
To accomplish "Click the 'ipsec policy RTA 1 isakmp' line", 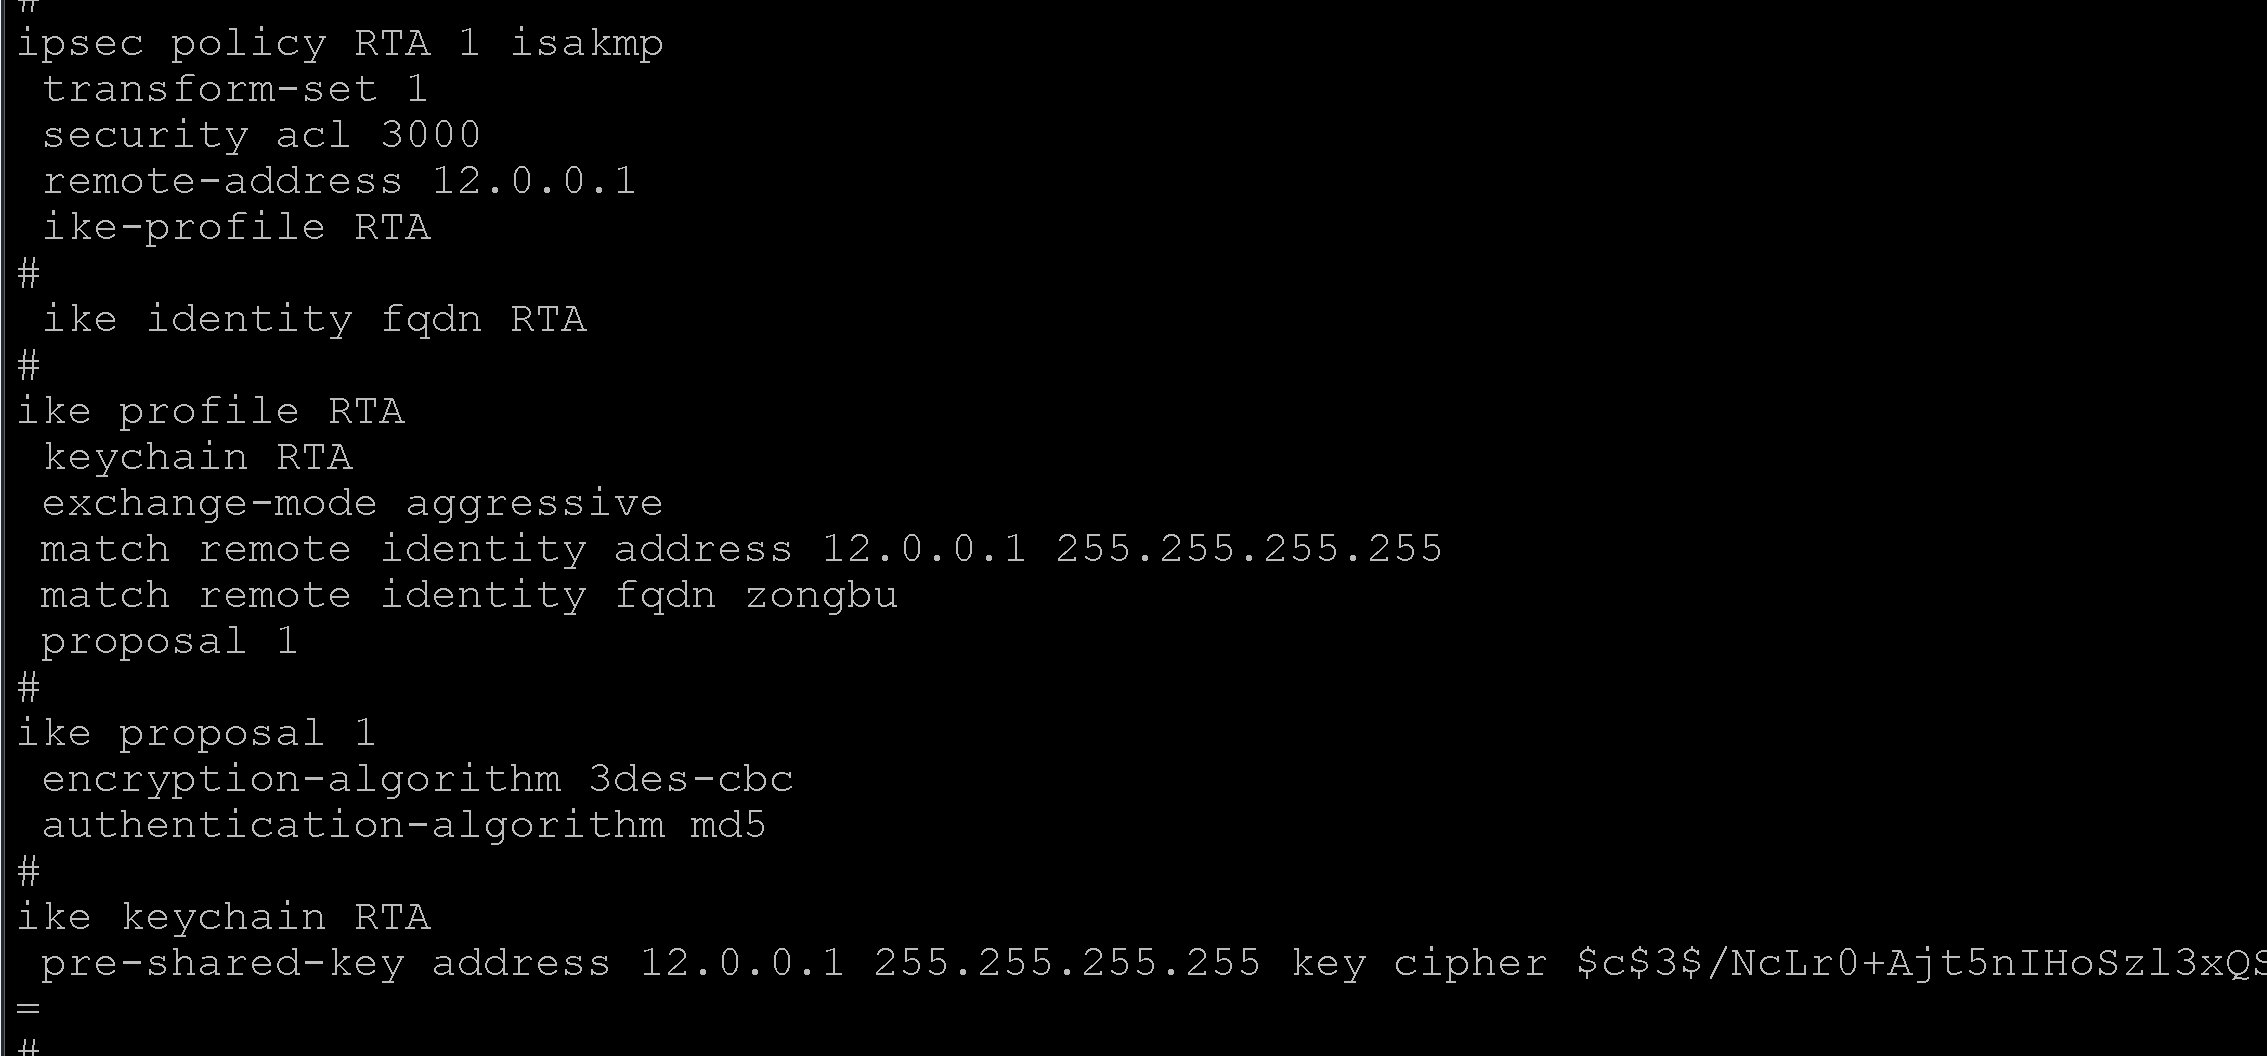I will [x=340, y=44].
